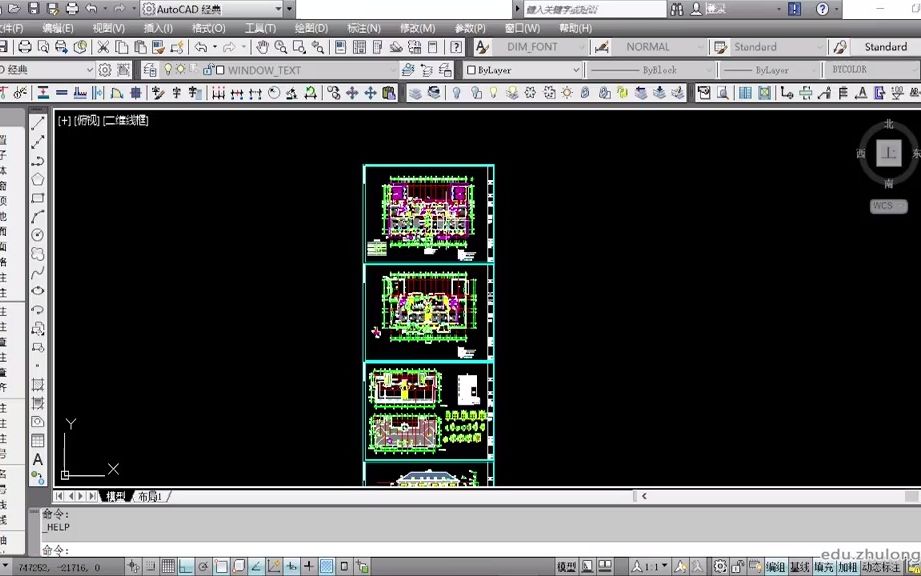Activate the Pan hand tool
The width and height of the screenshot is (921, 576).
(x=262, y=47)
